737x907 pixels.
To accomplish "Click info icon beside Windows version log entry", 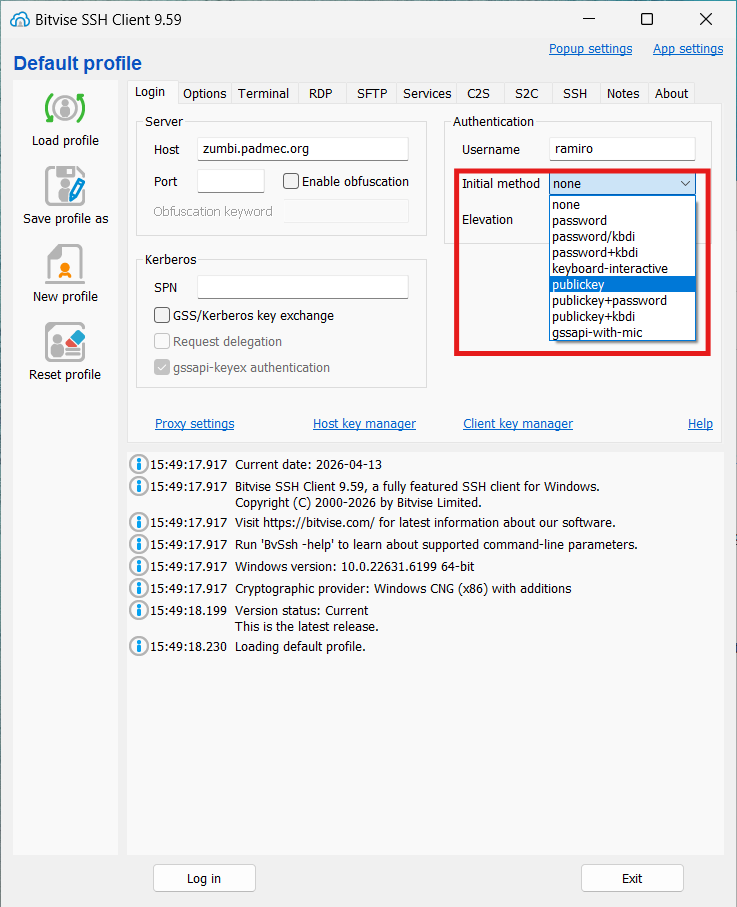I will (138, 566).
